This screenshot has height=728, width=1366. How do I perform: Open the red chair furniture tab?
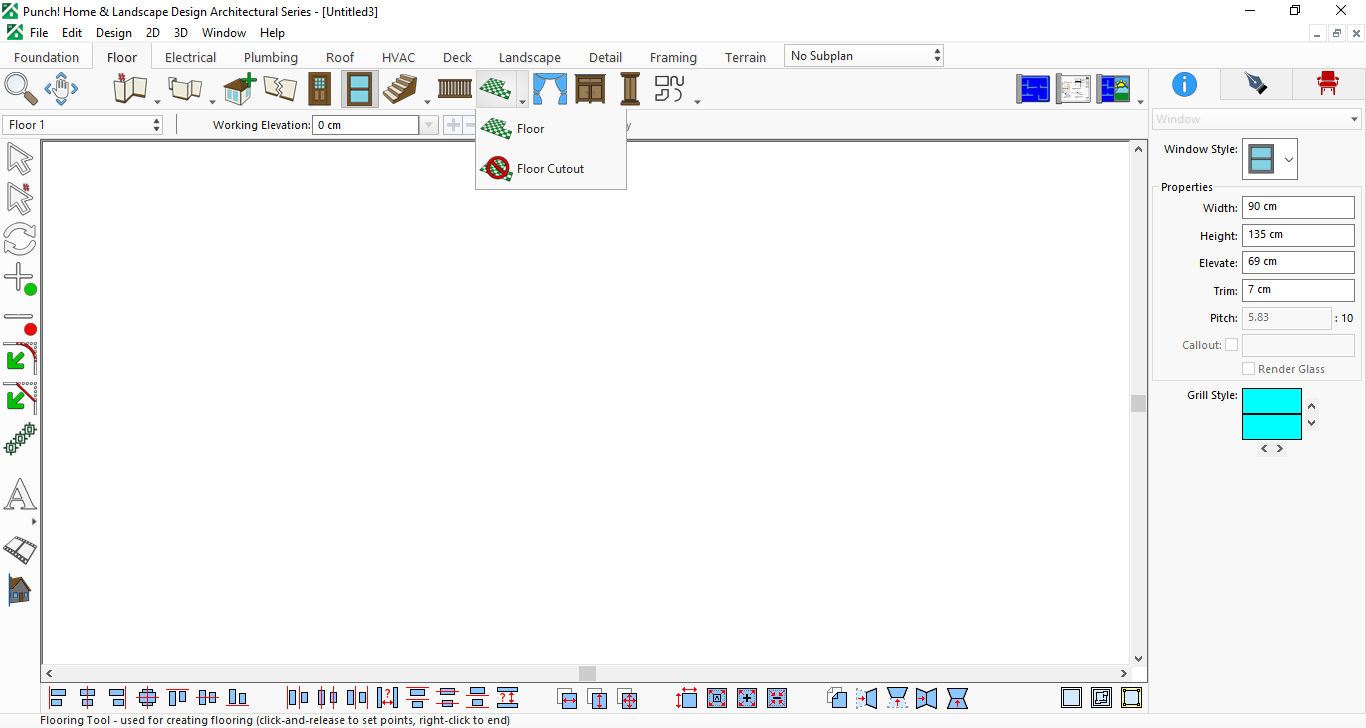1327,83
